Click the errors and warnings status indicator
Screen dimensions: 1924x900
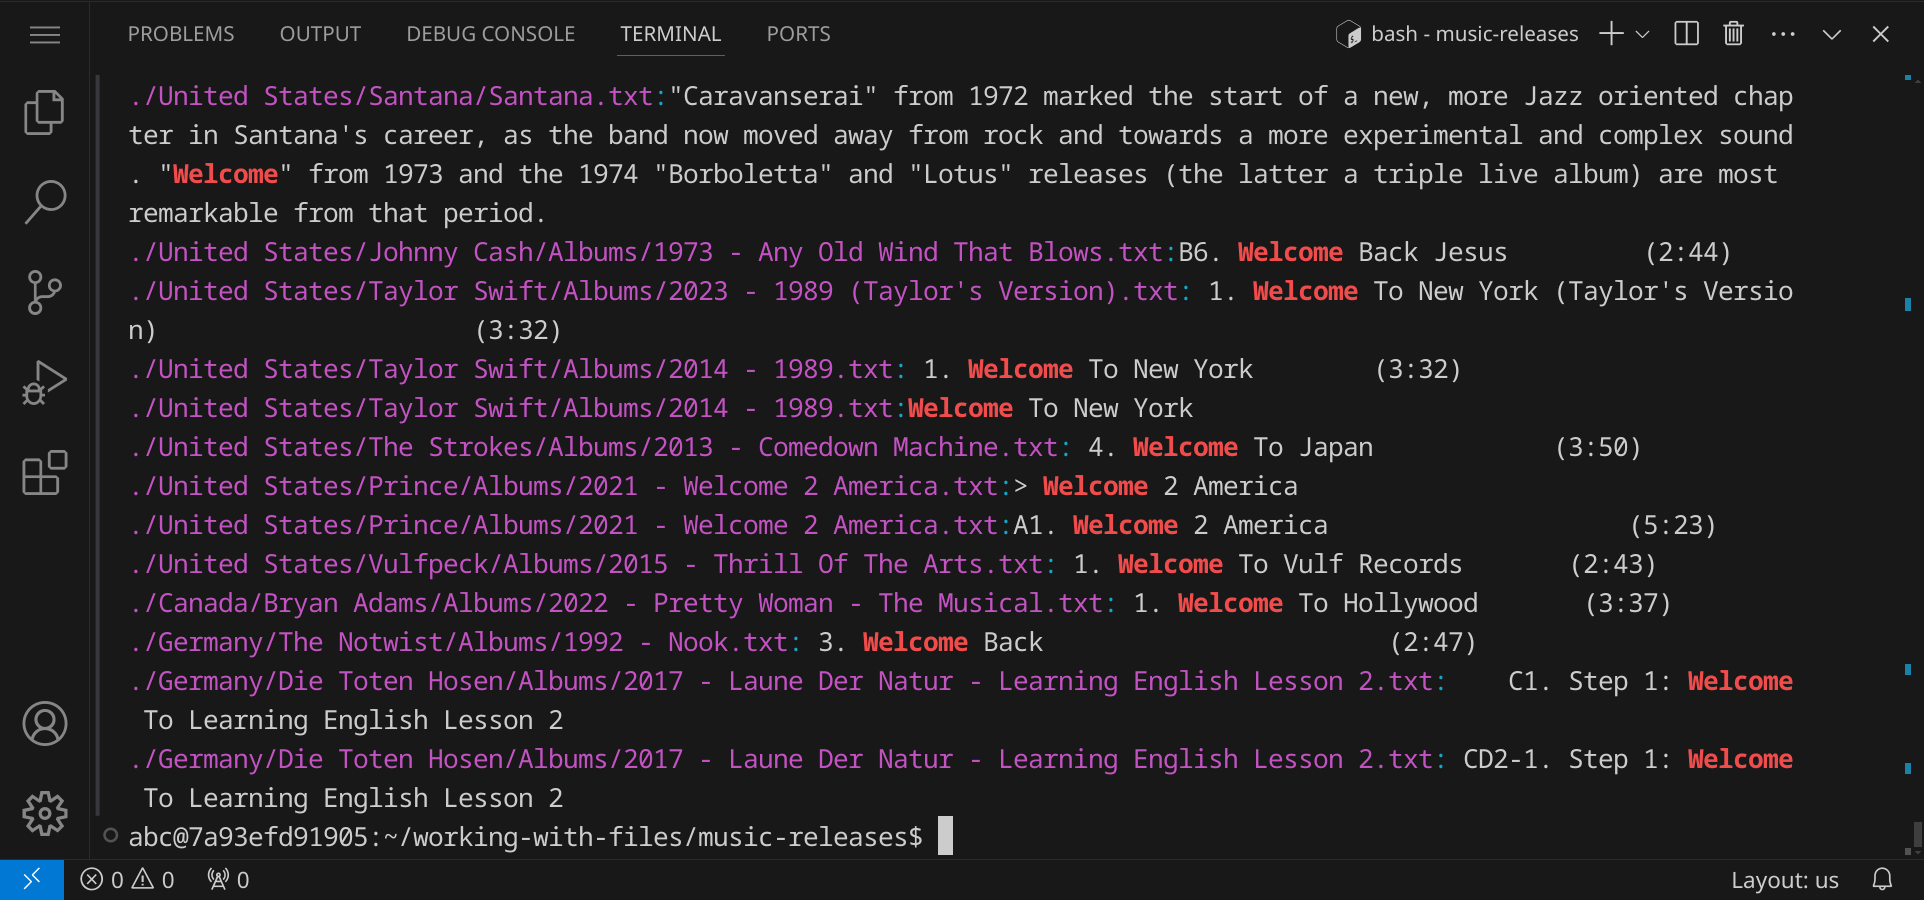[x=128, y=880]
